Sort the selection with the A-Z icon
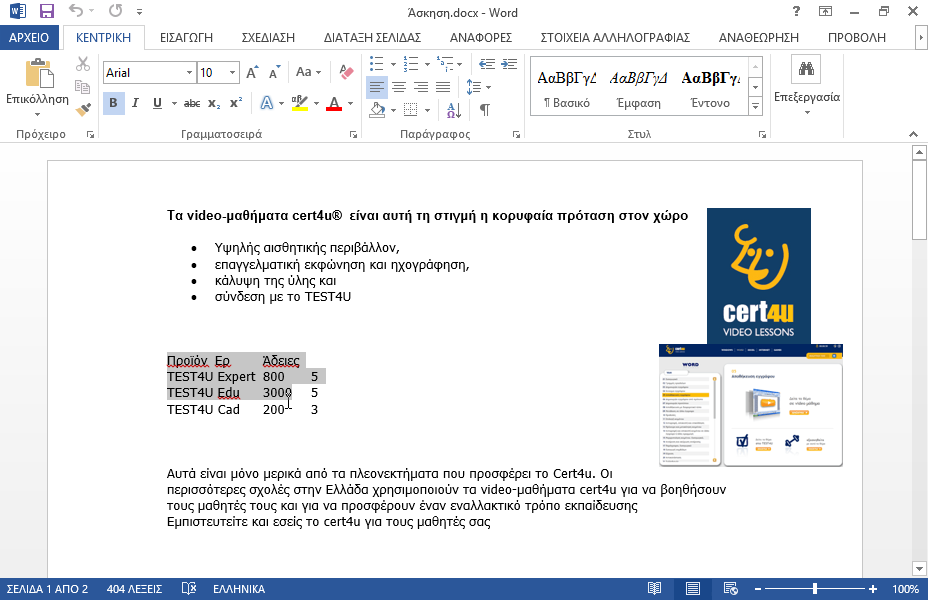 (x=454, y=109)
